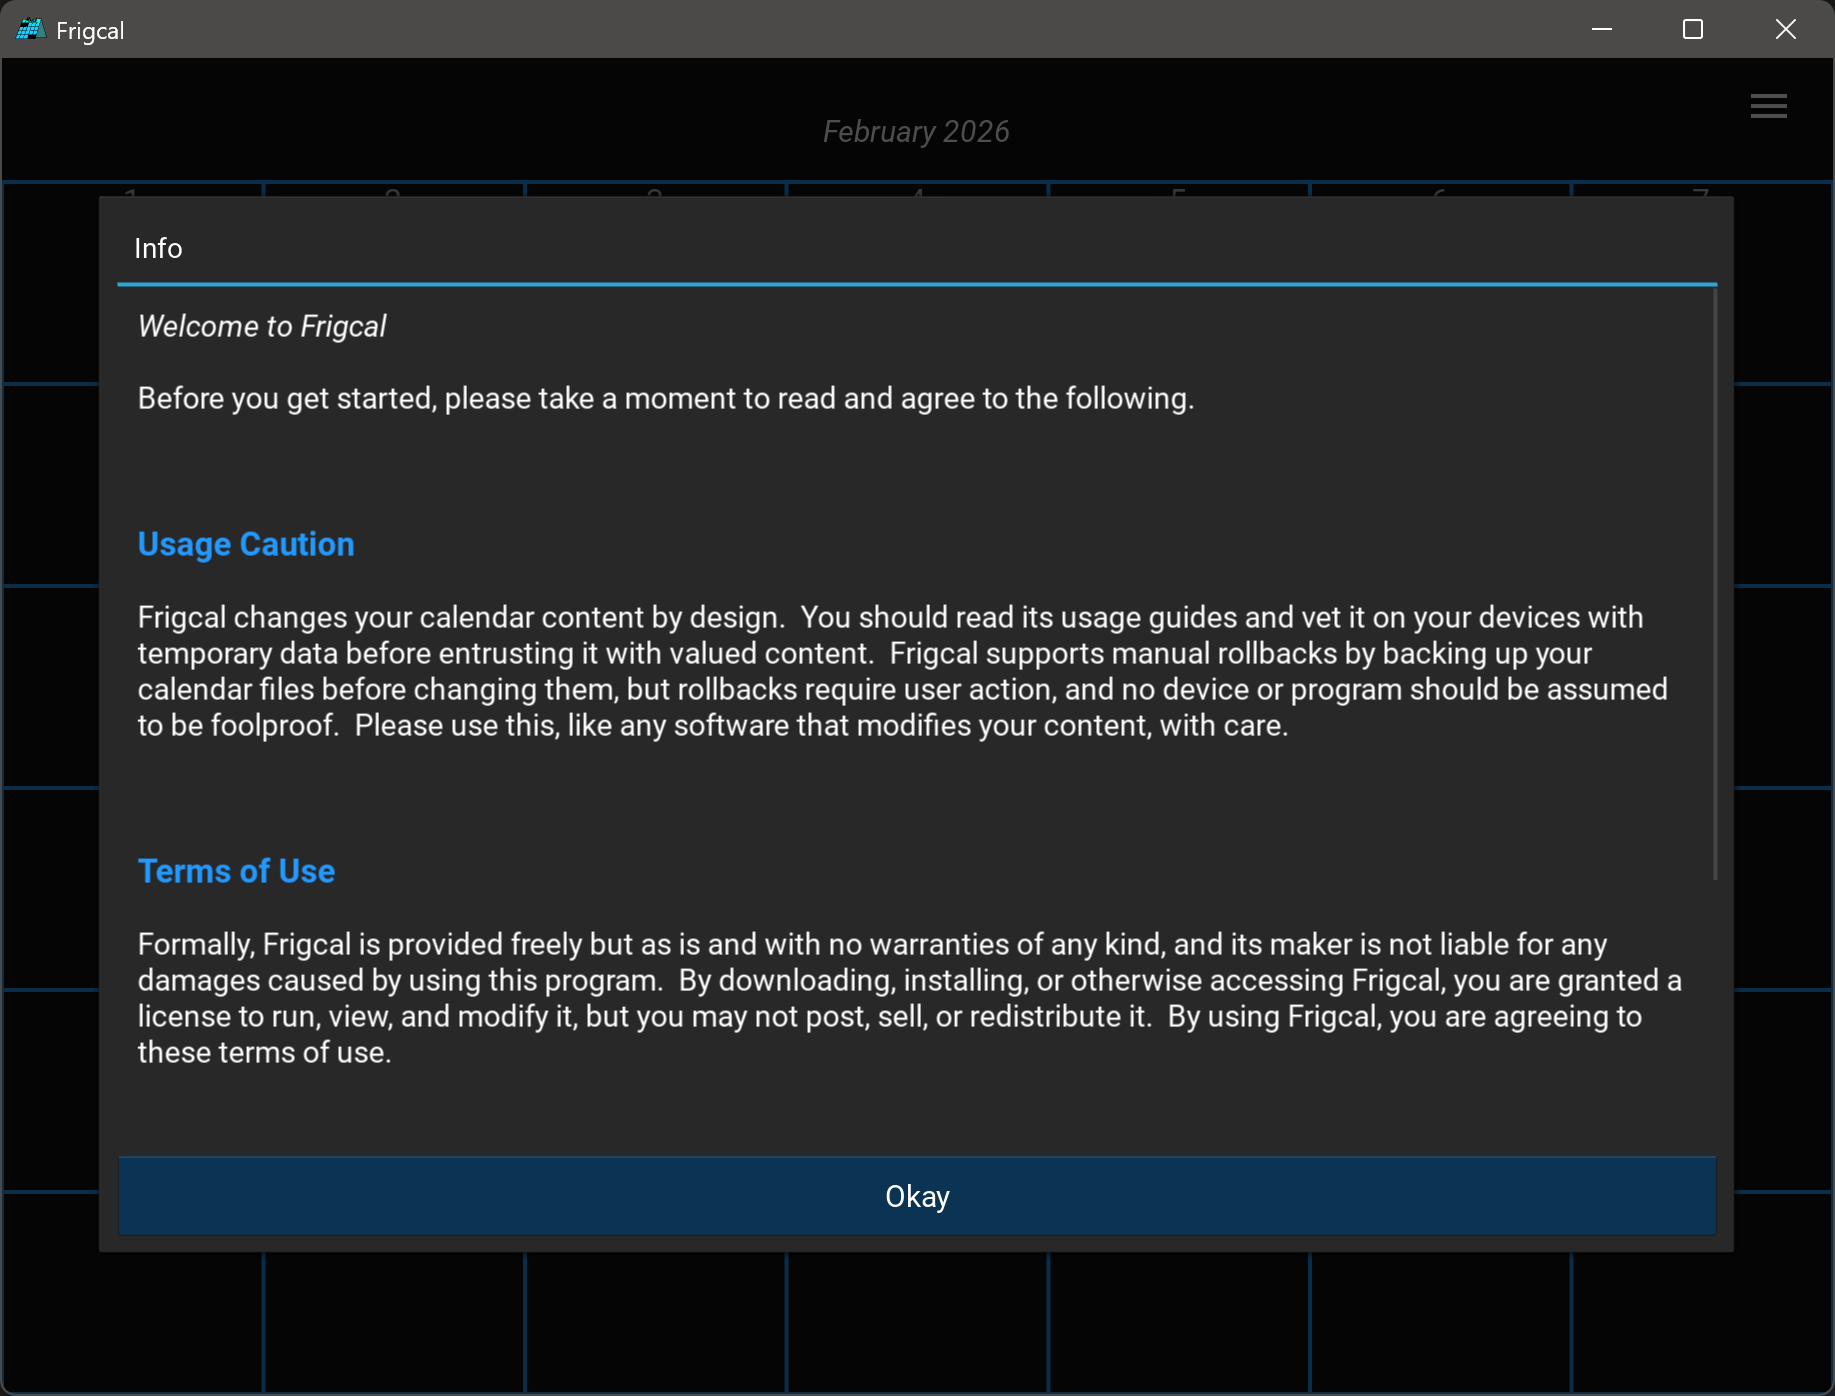Screen dimensions: 1835x1396
Task: Click the bottom-right calendar cell
Action: pyautogui.click(x=1700, y=1320)
